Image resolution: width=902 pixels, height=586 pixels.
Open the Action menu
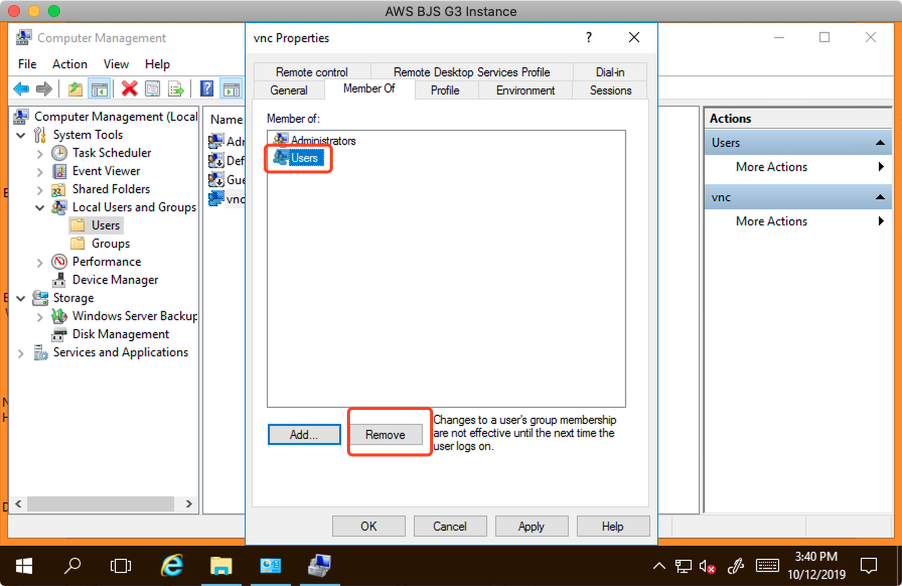point(70,64)
